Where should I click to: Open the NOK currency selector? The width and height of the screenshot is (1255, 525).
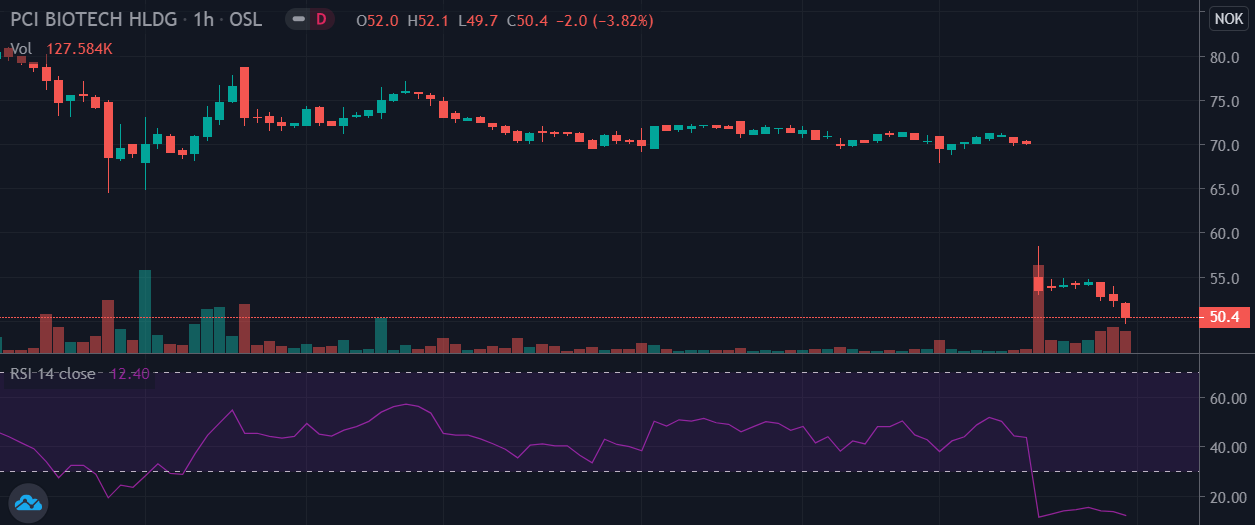pyautogui.click(x=1228, y=19)
